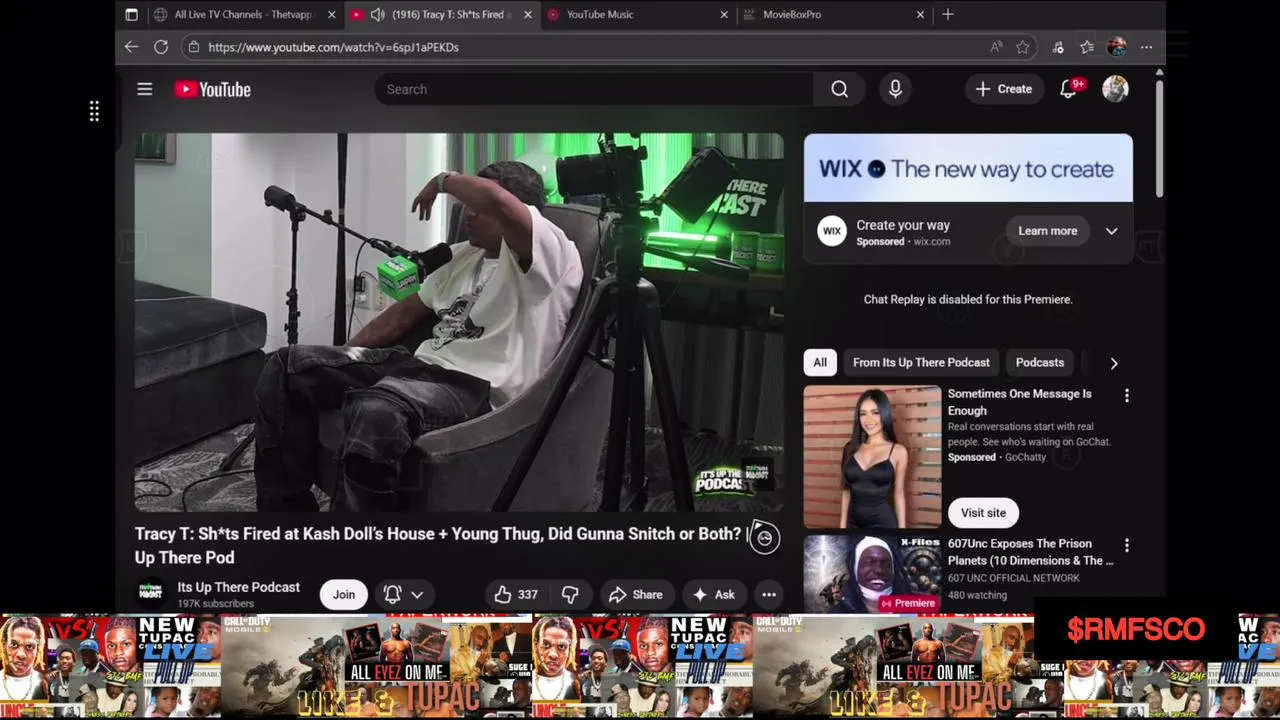Click Visit site on GoChatty ad
The height and width of the screenshot is (720, 1280).
[983, 513]
